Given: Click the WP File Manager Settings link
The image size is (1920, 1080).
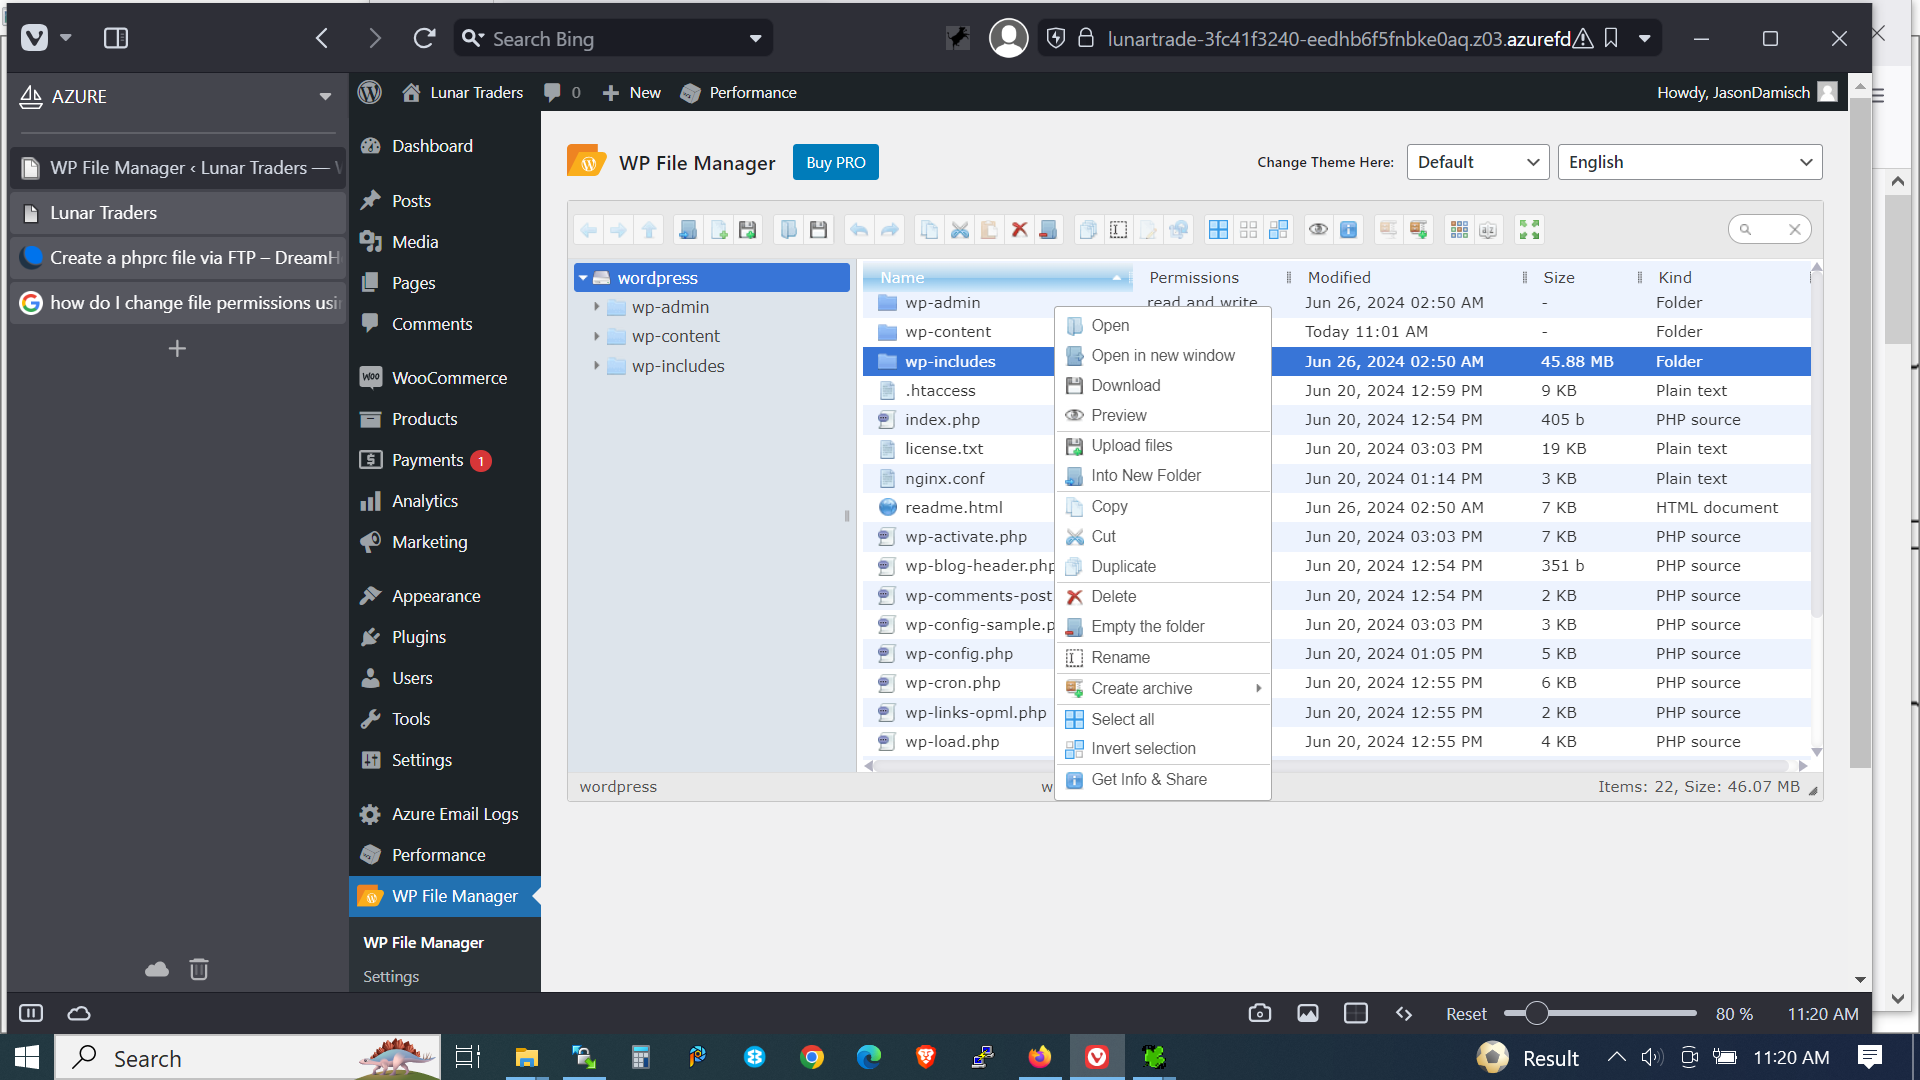Looking at the screenshot, I should point(392,977).
